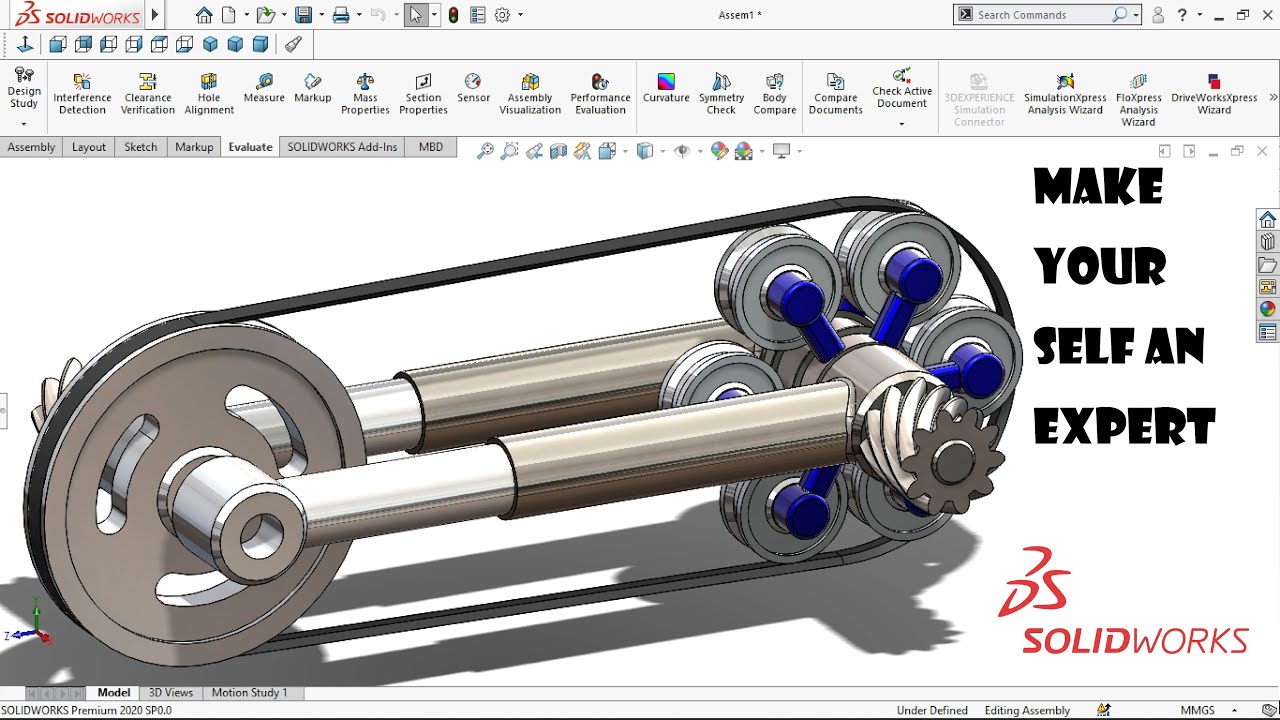The image size is (1280, 720).
Task: Open SOLIDWORKS Resources home in task pane
Action: (1267, 219)
